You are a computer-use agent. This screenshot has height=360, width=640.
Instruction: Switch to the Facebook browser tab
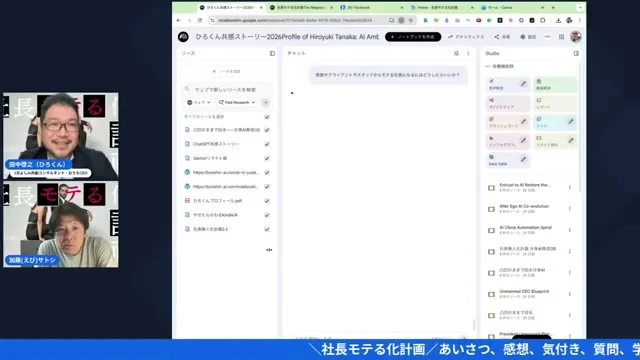pos(371,7)
